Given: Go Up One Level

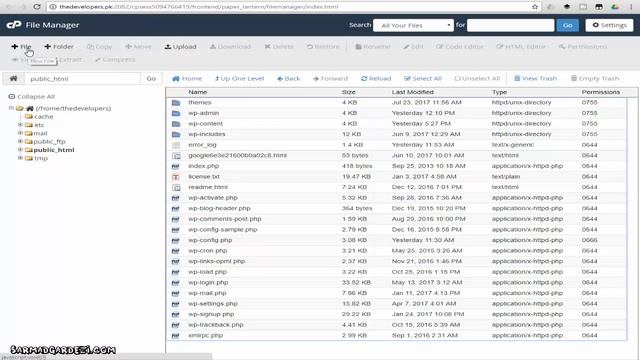Looking at the screenshot, I should (240, 78).
